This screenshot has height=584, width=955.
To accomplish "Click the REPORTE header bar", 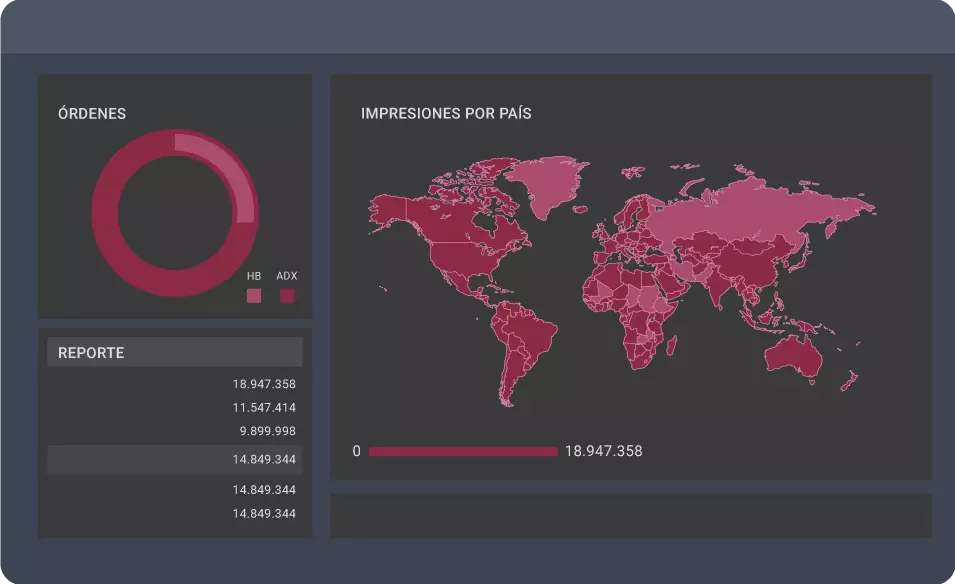I will [174, 352].
